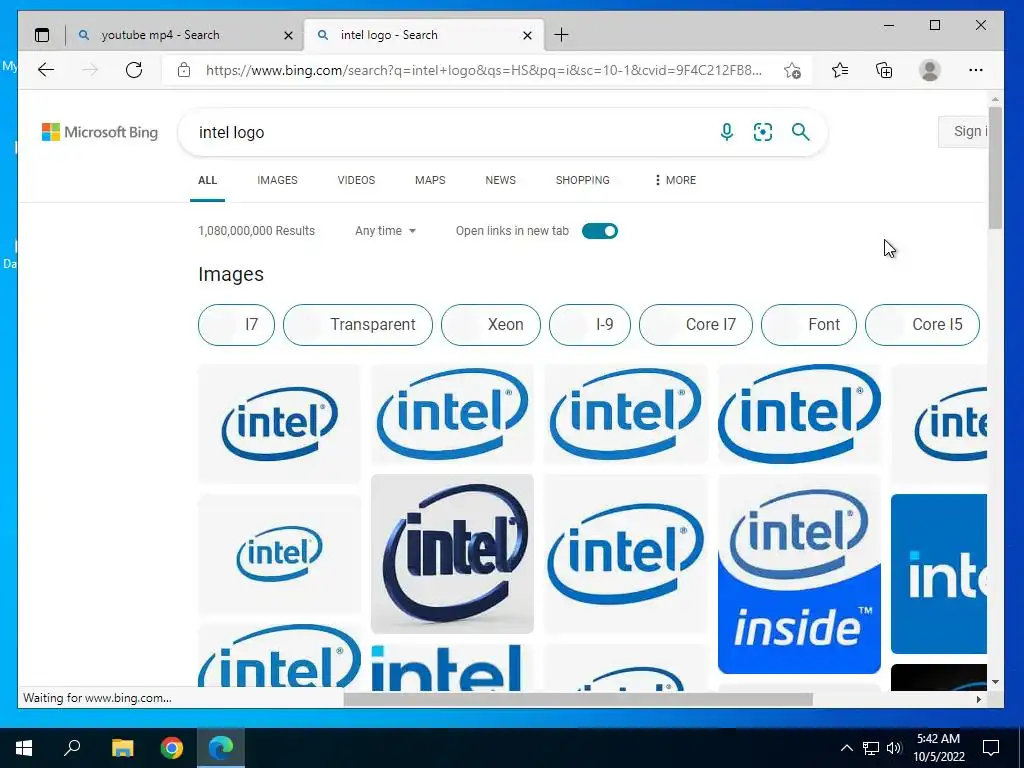Open the first Intel logo thumbnail

coord(279,424)
